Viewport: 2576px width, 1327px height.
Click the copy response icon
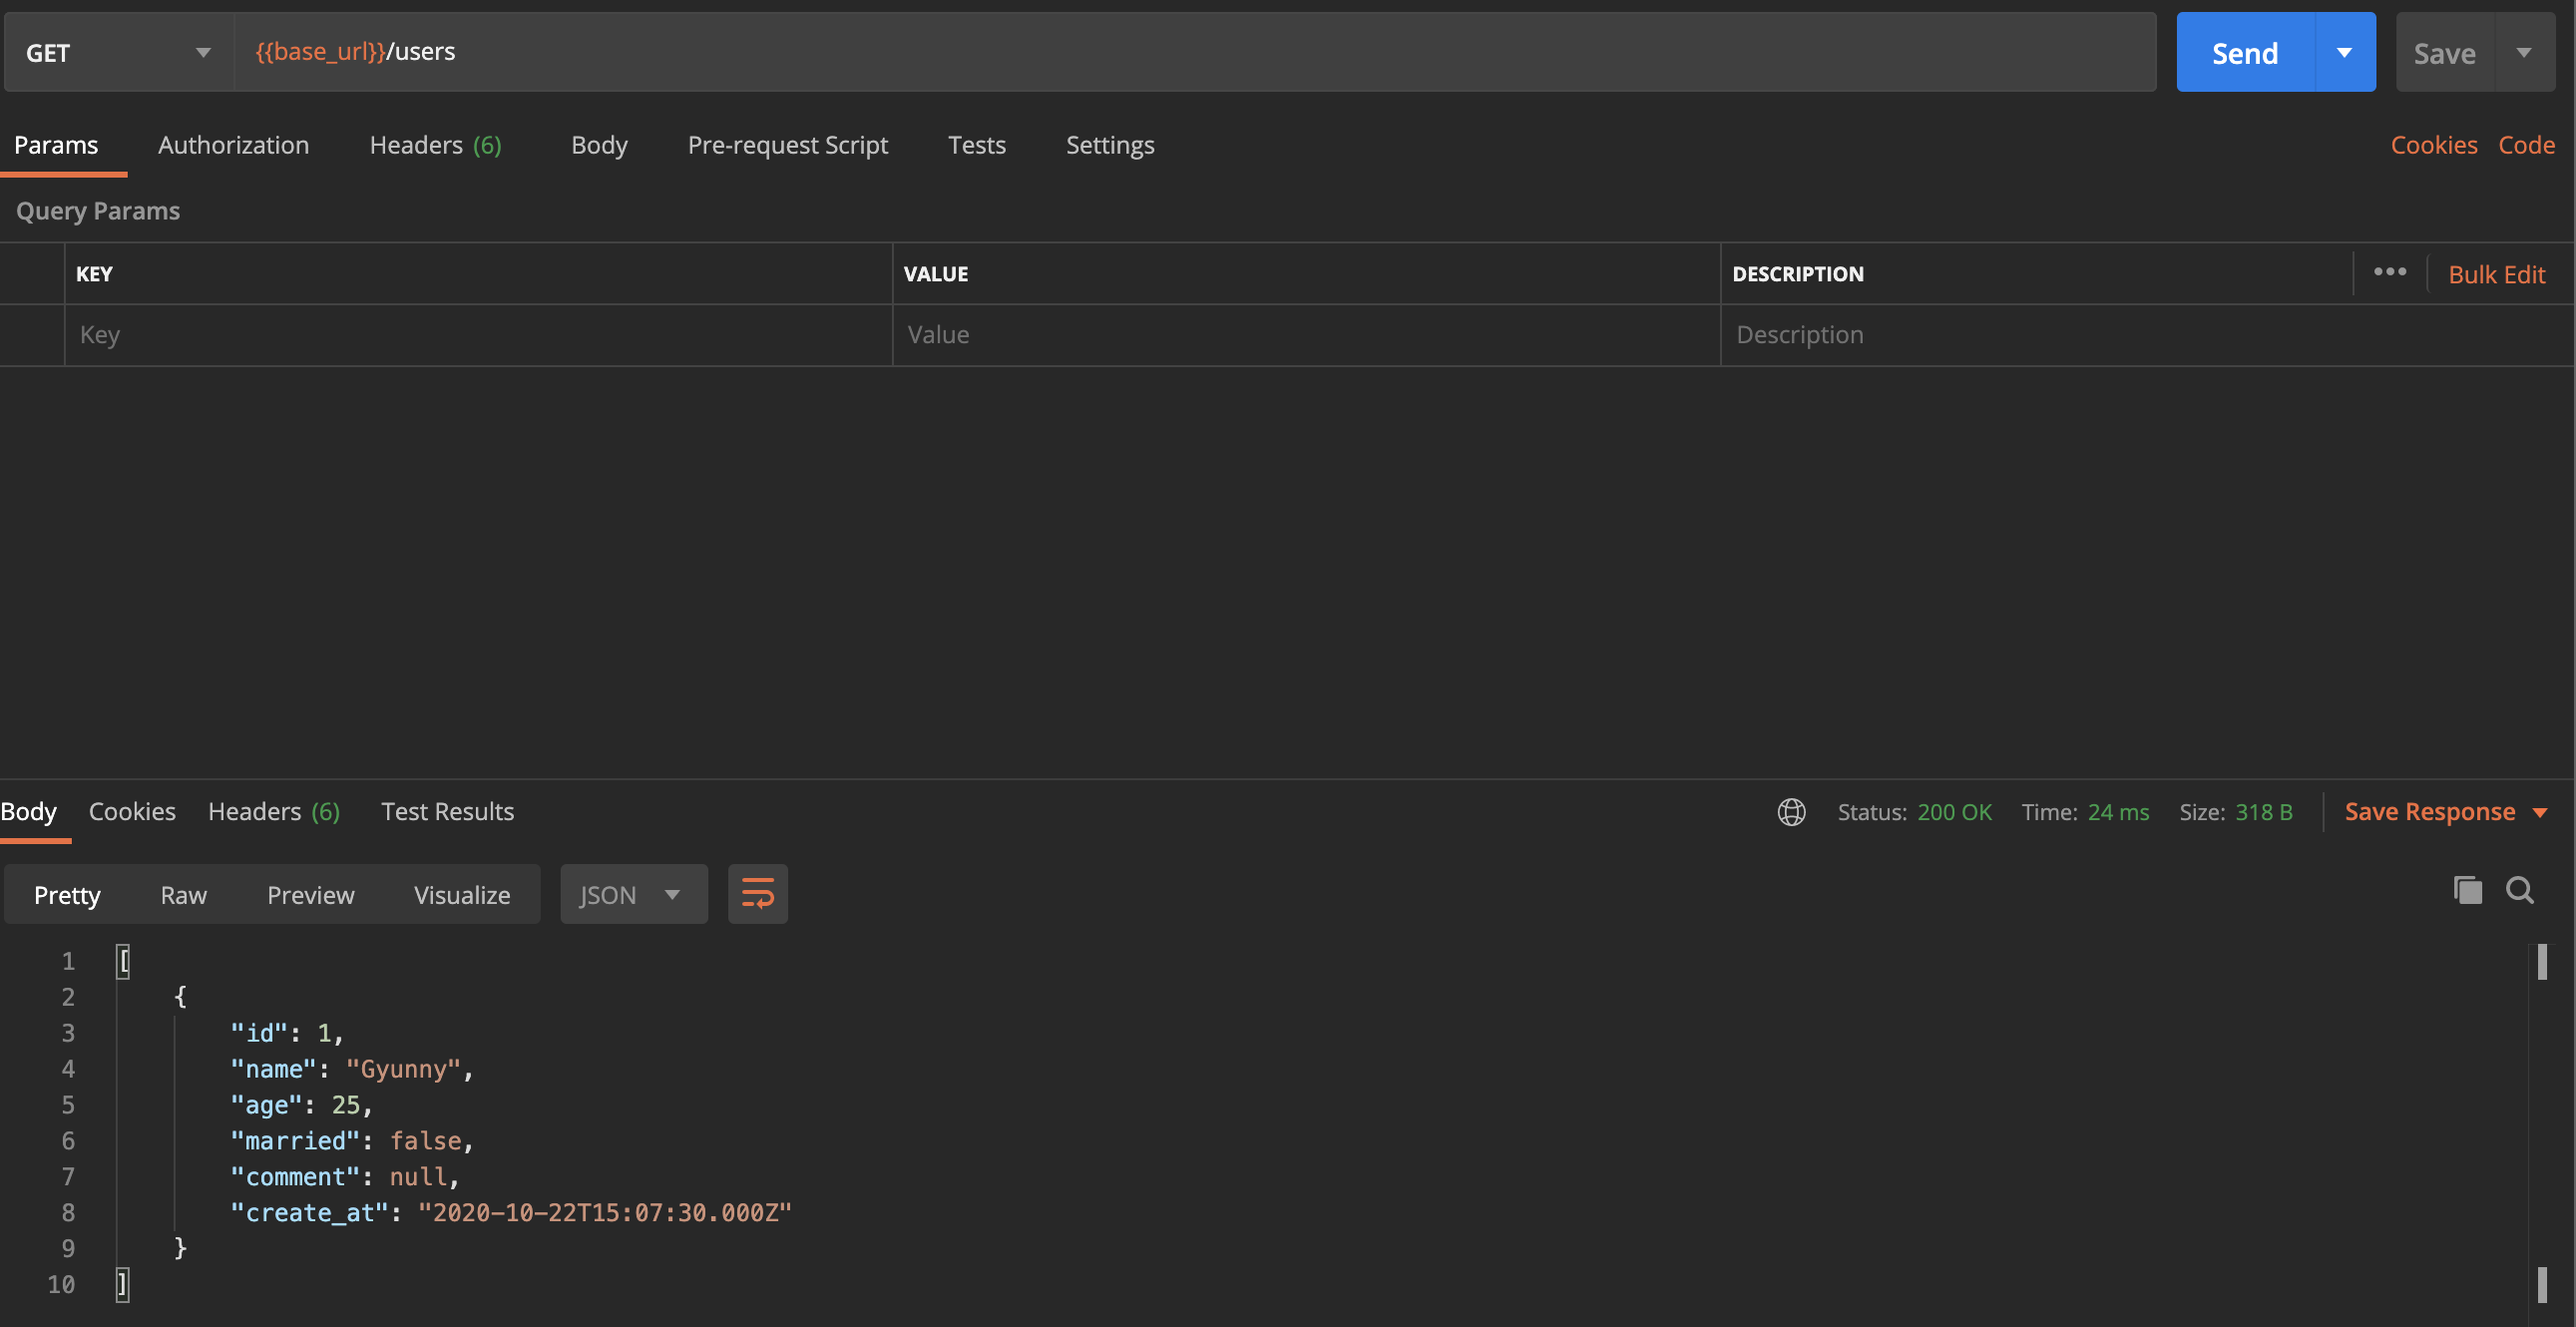[x=2467, y=889]
